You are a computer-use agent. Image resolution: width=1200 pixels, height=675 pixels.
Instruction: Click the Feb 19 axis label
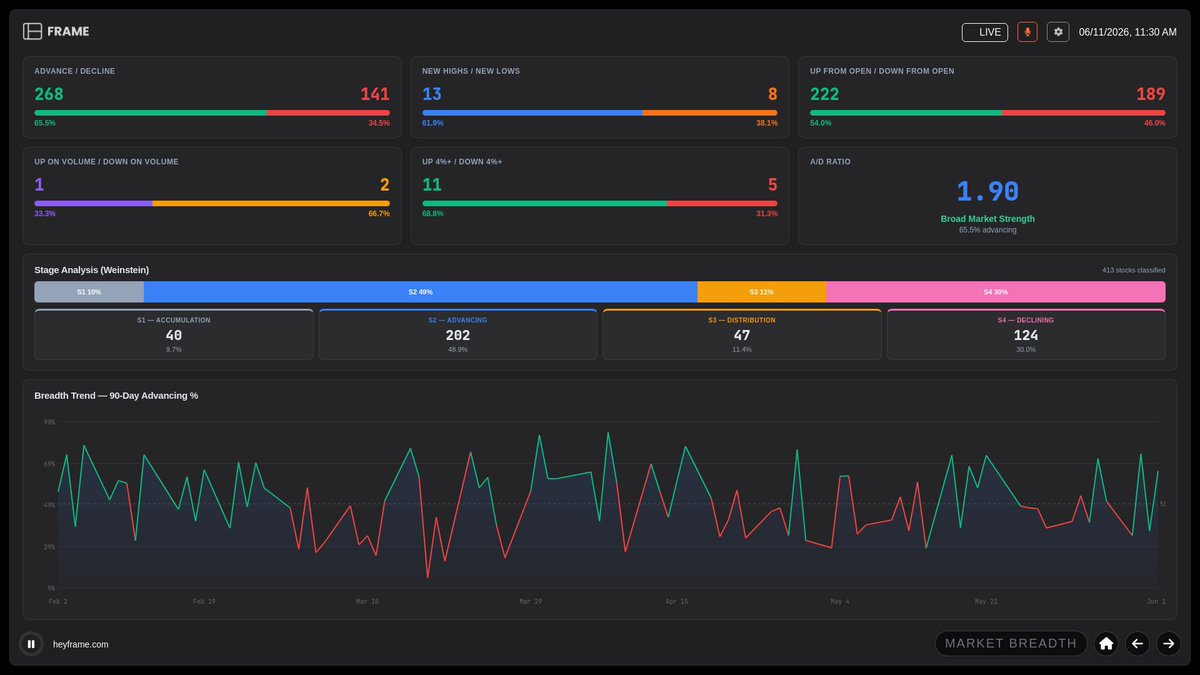click(204, 602)
